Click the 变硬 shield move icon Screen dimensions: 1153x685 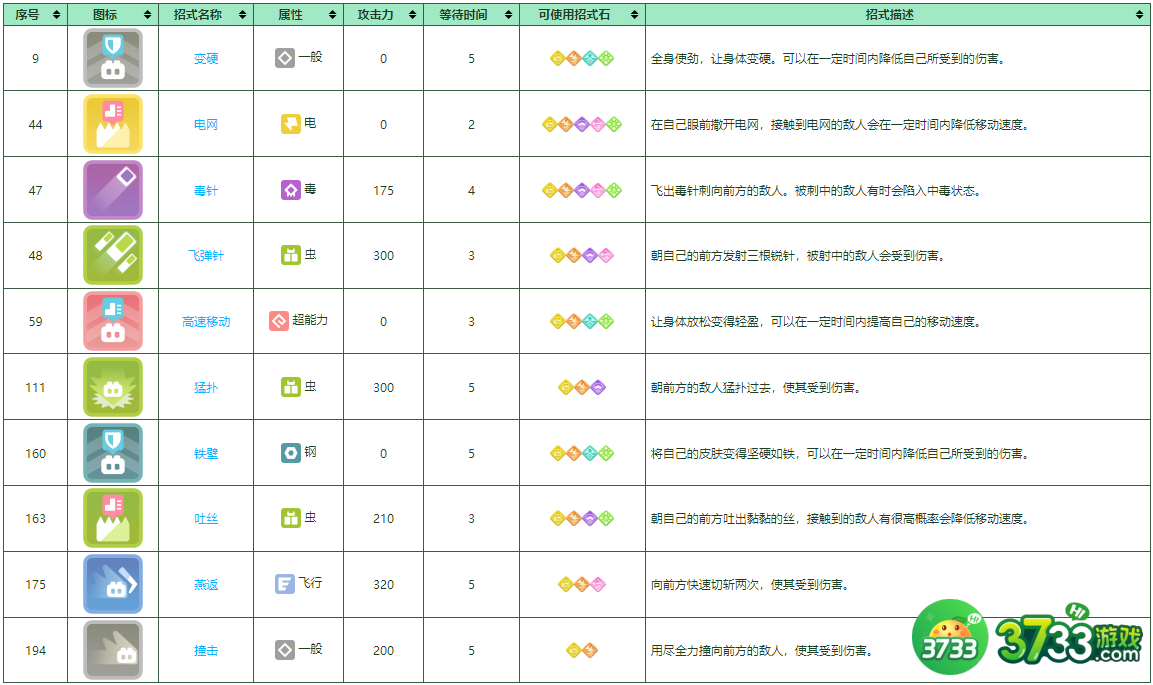(108, 58)
